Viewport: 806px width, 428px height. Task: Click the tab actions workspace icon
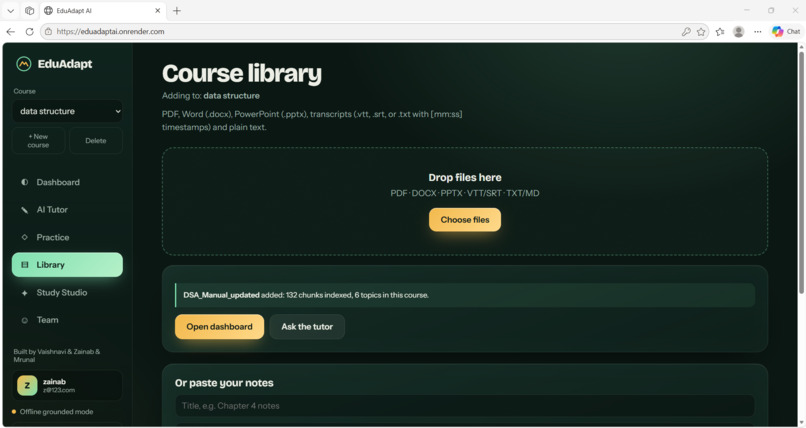(29, 11)
